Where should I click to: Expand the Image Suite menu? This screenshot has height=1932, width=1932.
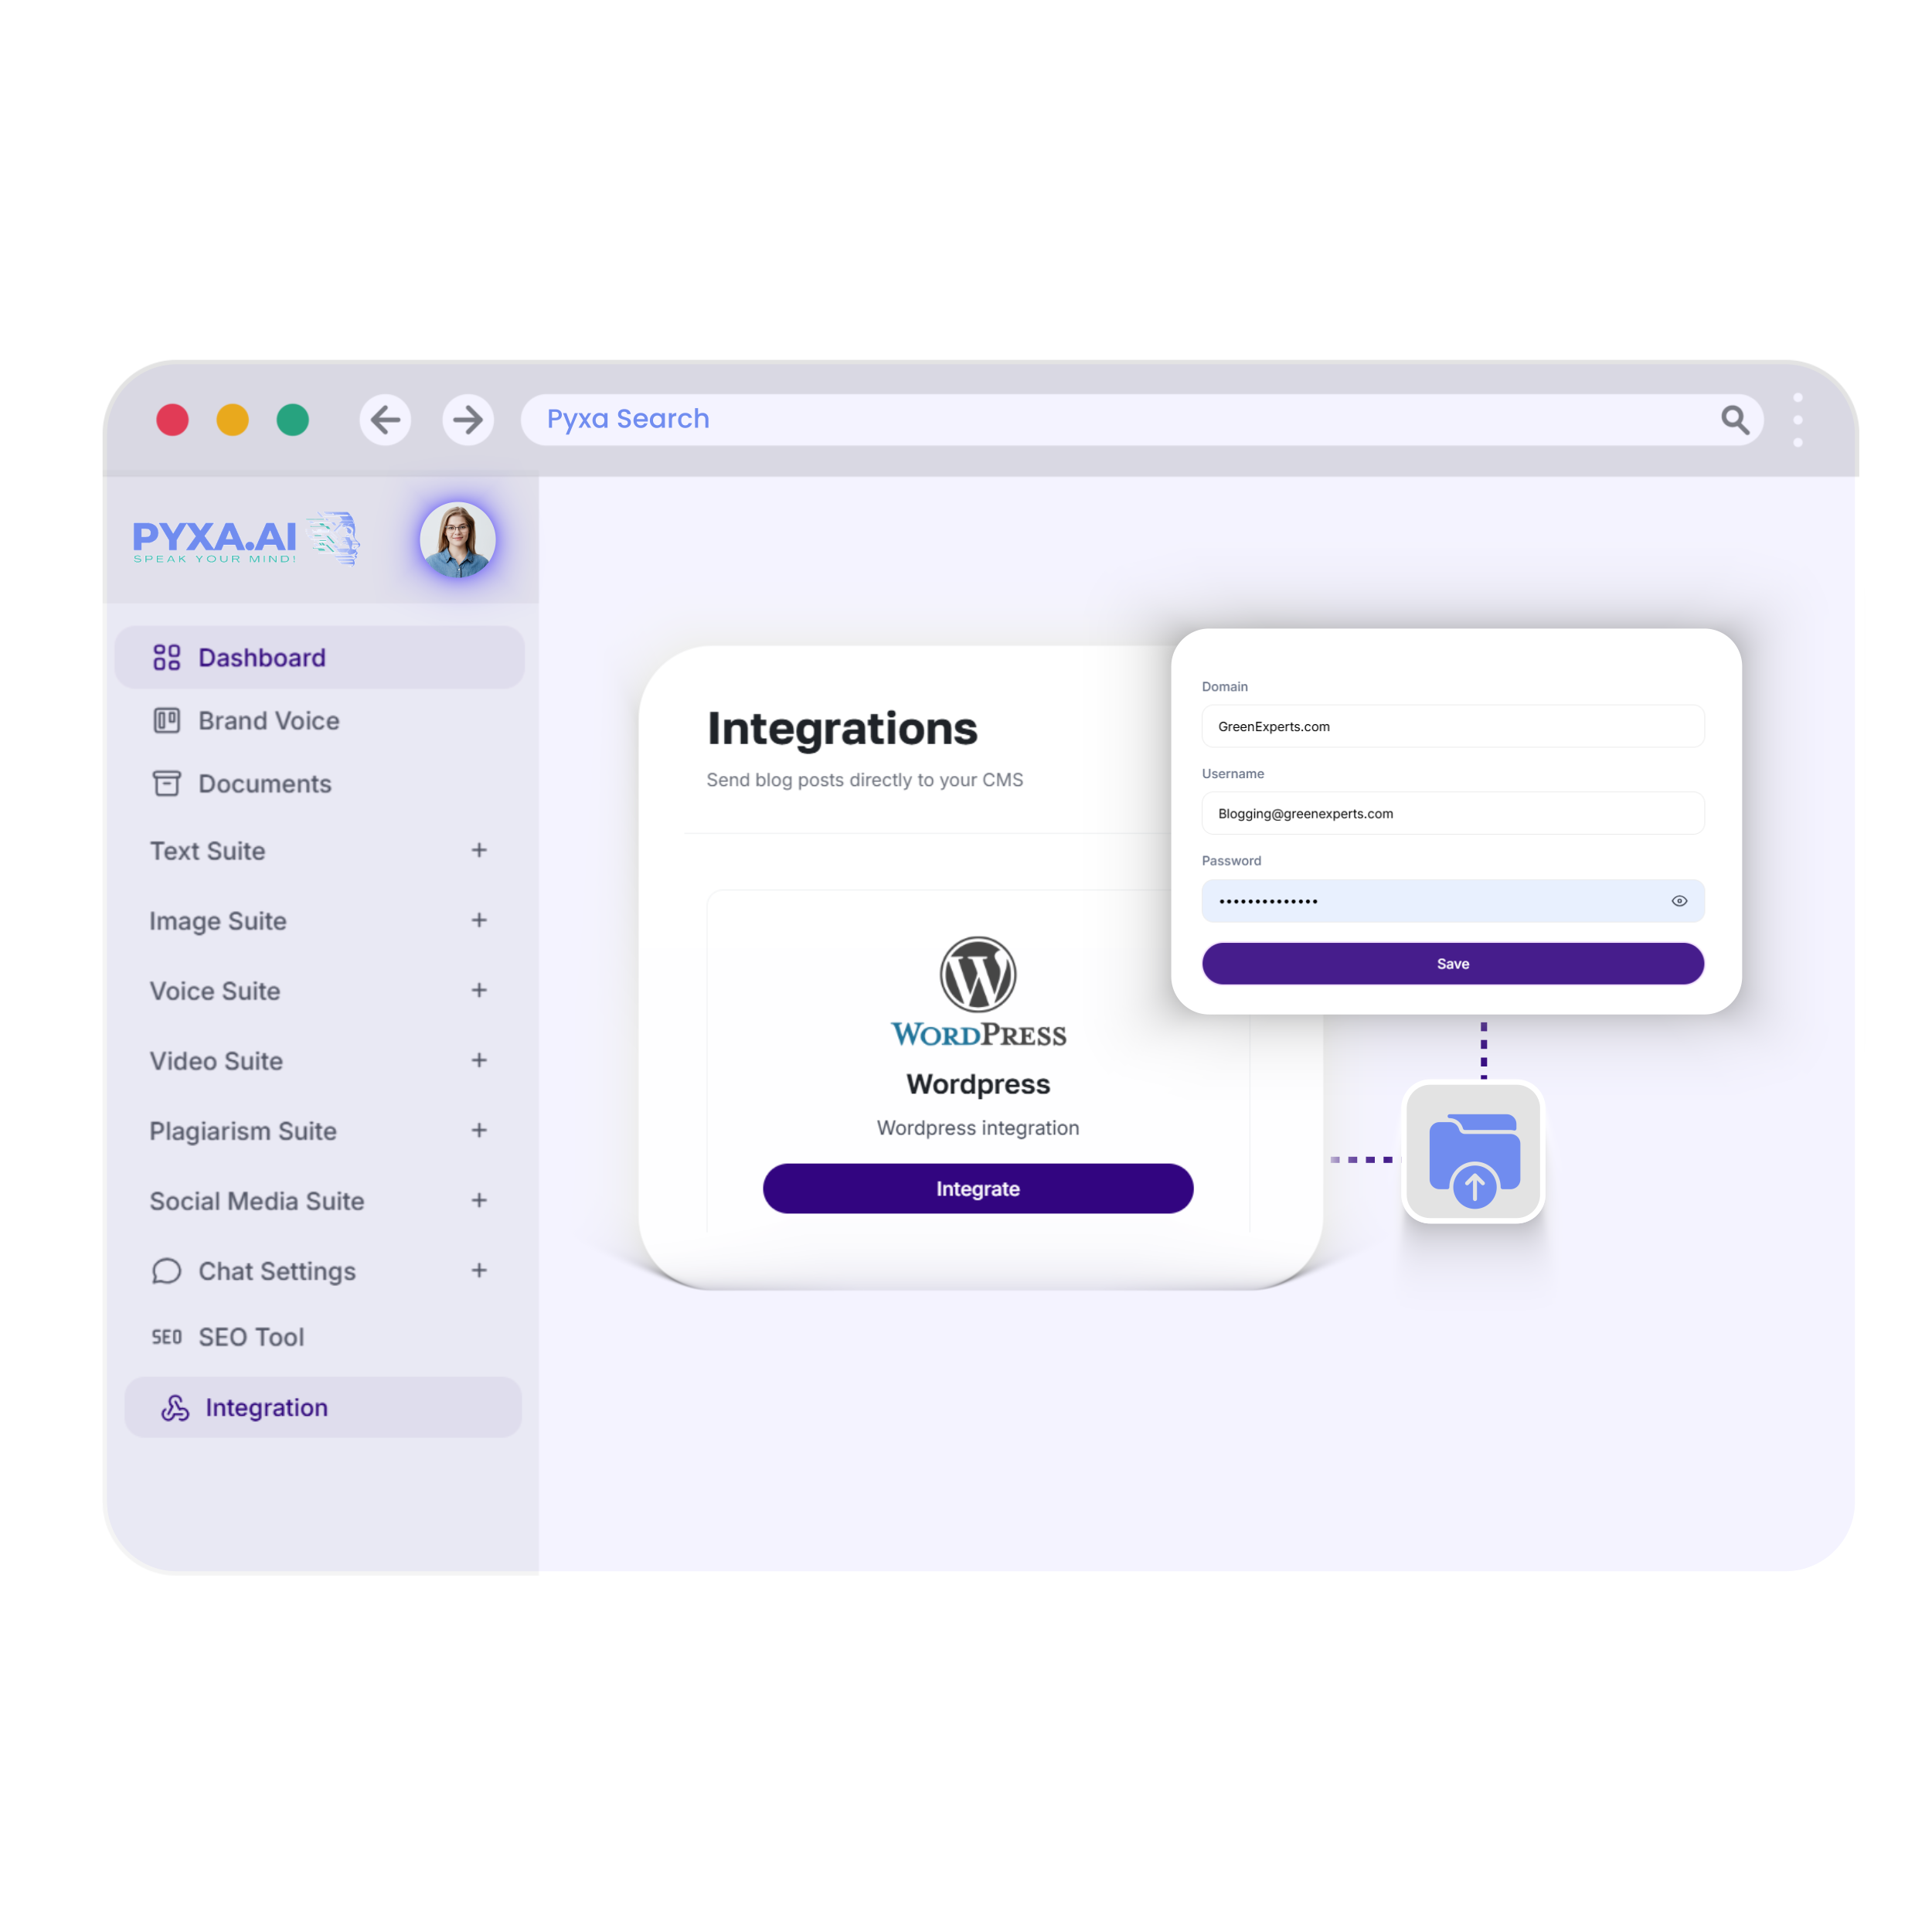478,920
